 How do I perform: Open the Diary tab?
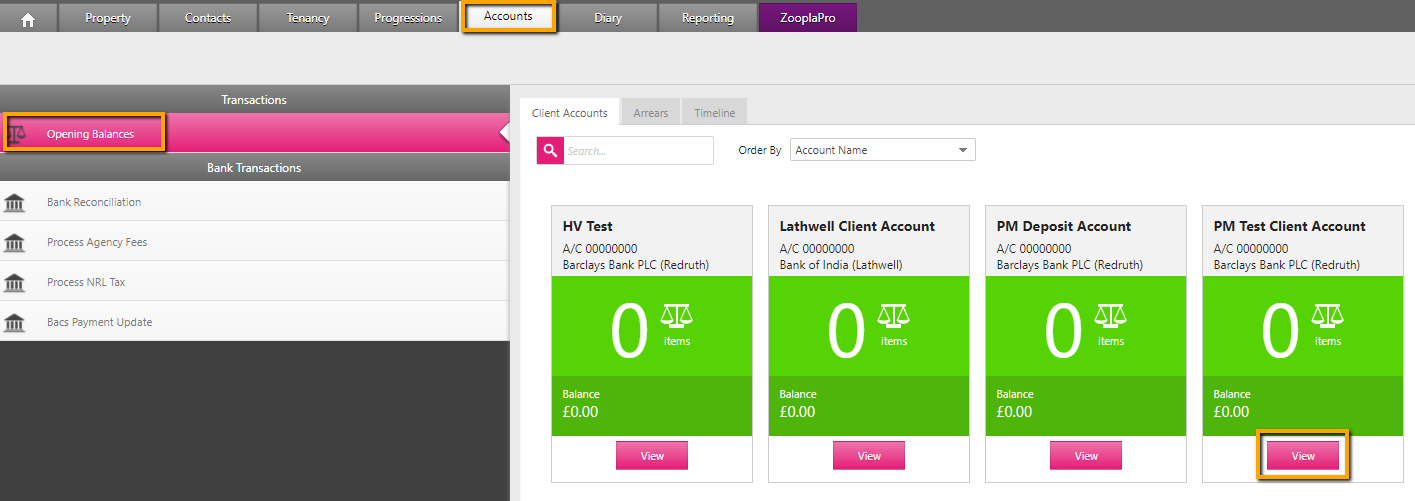tap(608, 18)
